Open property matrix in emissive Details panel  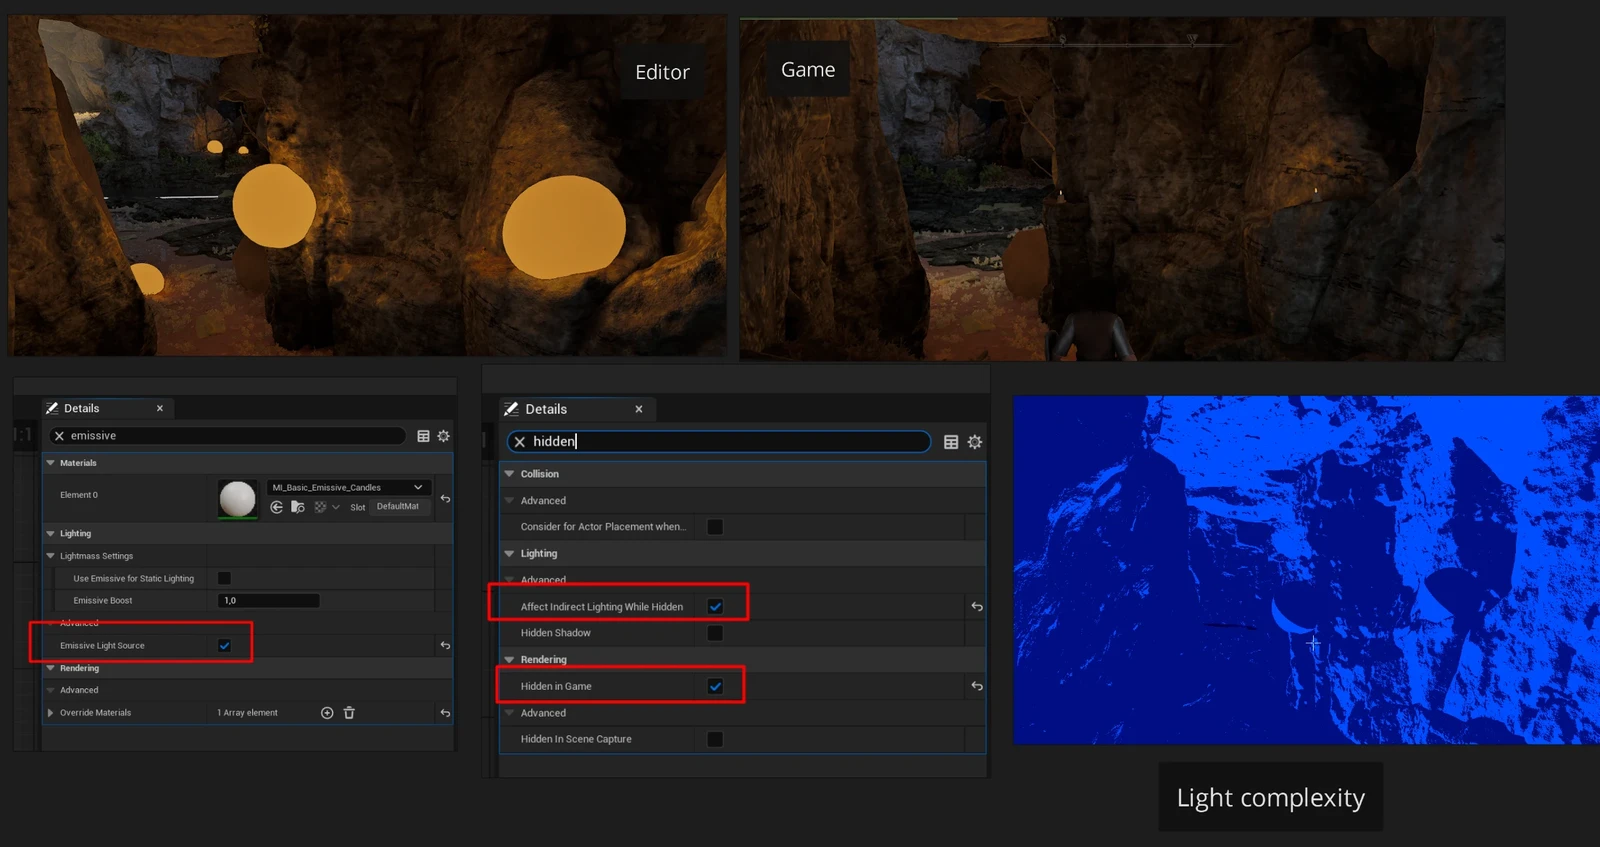click(x=424, y=436)
